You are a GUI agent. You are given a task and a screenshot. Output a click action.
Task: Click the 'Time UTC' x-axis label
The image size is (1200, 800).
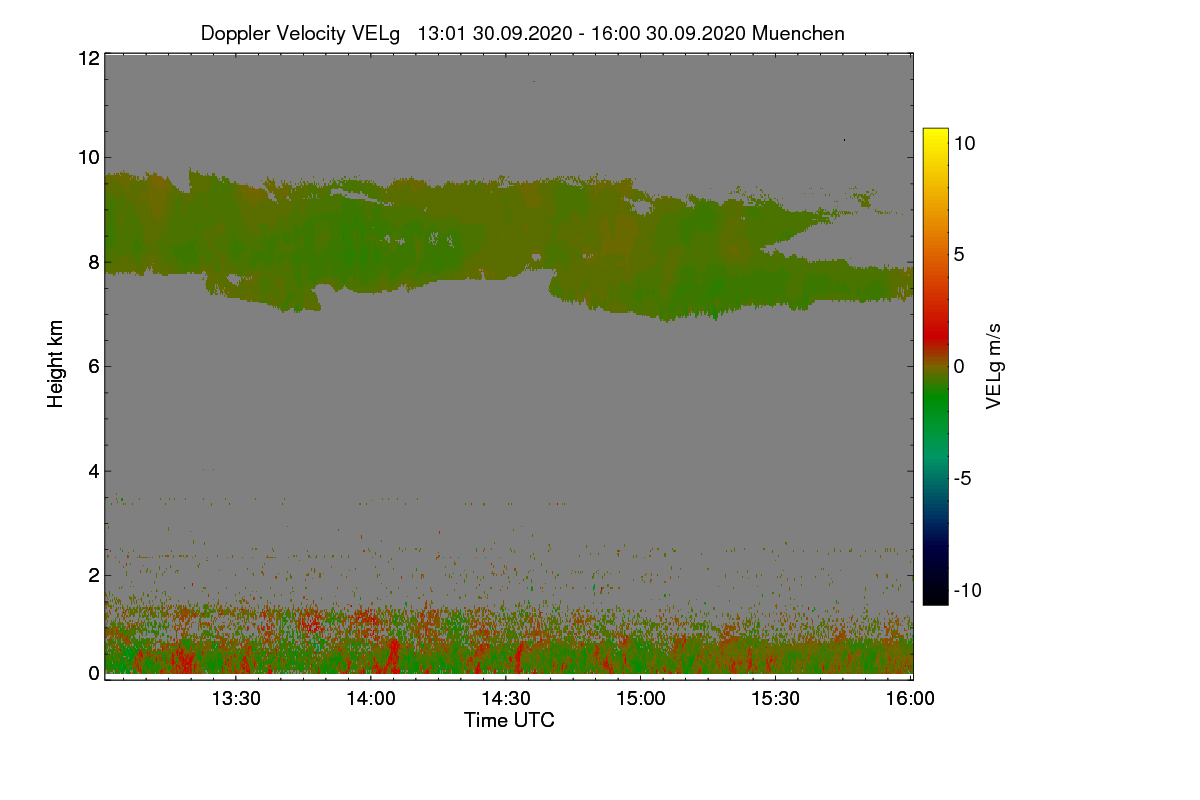click(x=509, y=720)
